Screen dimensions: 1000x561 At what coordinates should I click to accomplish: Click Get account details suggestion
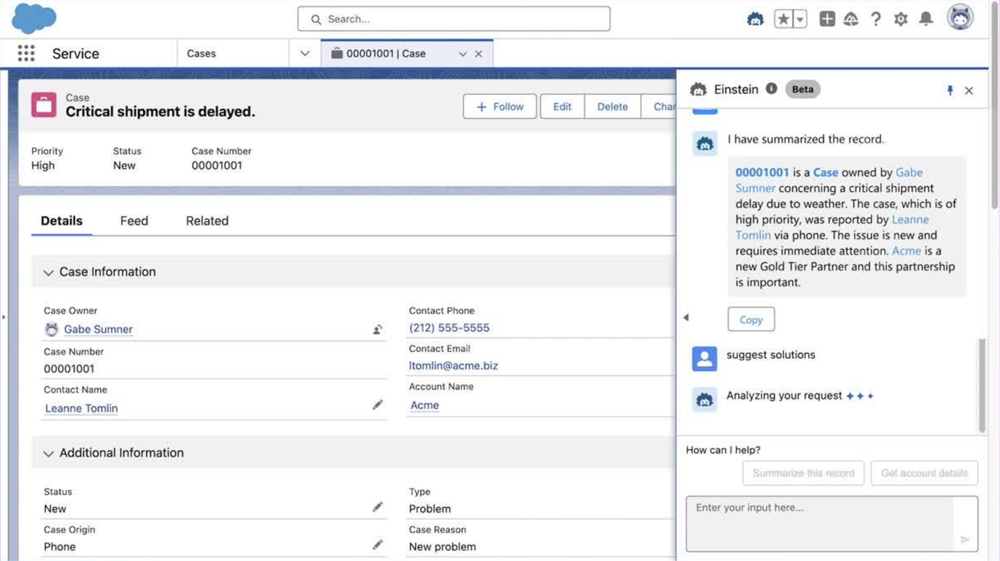(x=924, y=473)
